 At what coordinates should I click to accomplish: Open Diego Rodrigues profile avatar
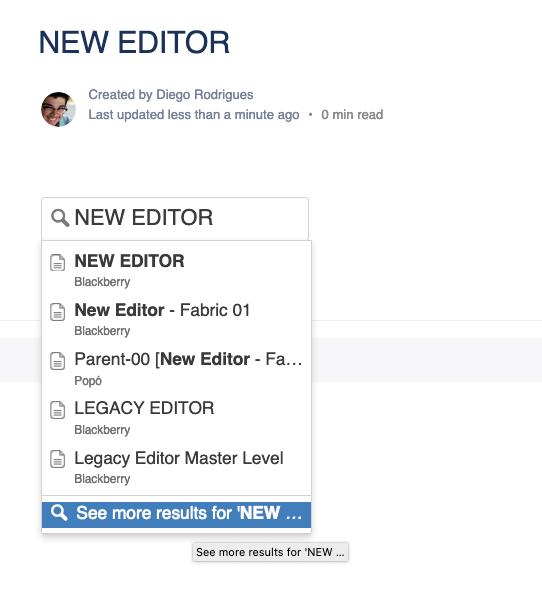58,109
